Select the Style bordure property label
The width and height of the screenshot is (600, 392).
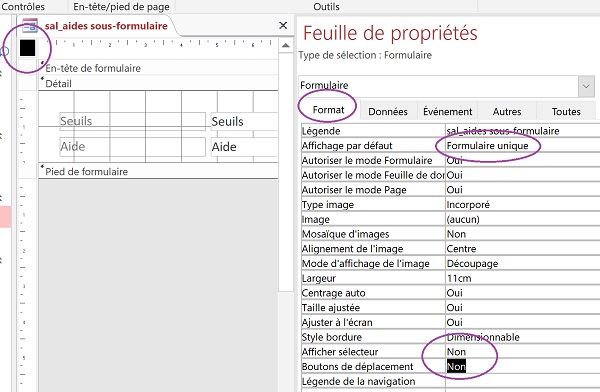(373, 337)
